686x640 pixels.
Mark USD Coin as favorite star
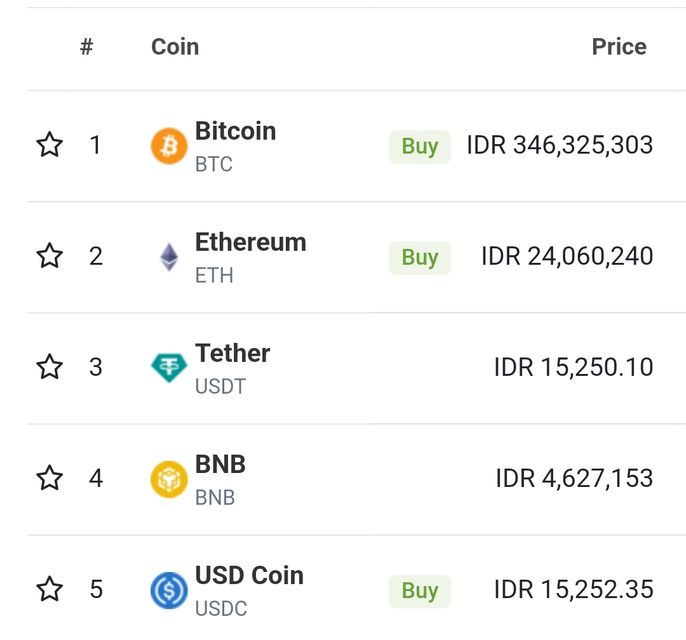[x=50, y=590]
